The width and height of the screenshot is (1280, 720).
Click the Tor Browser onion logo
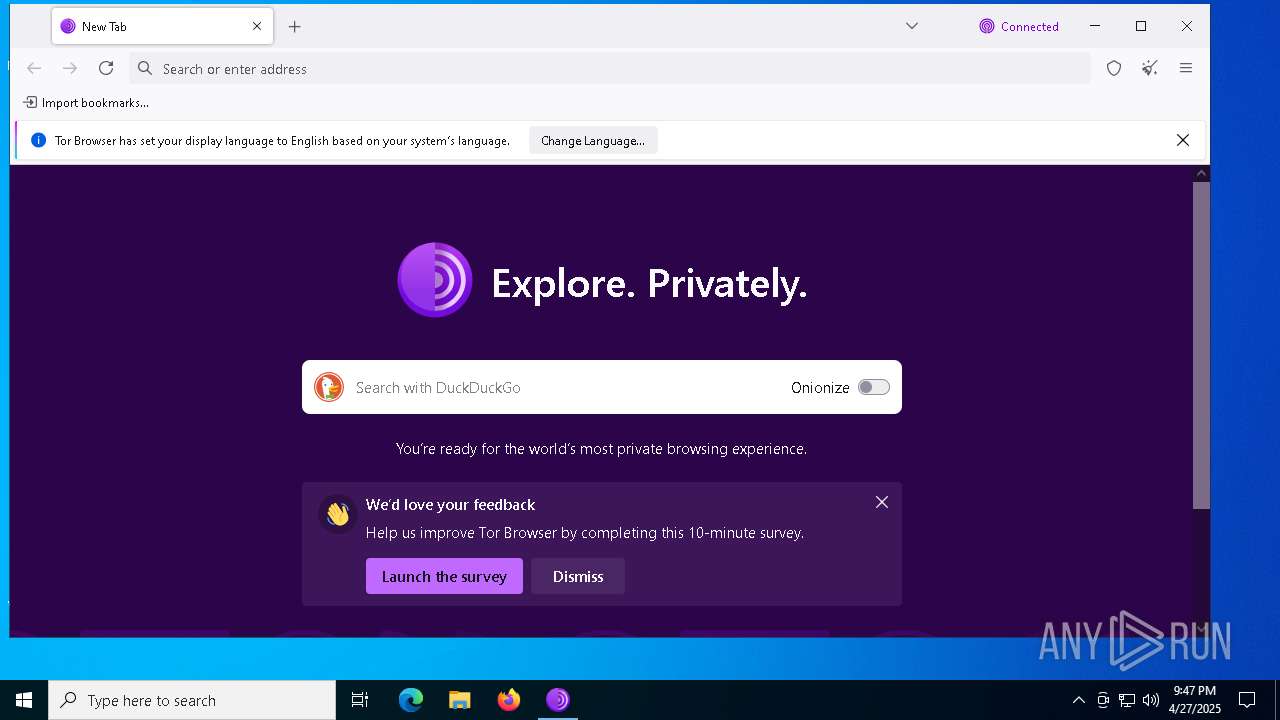click(x=435, y=280)
